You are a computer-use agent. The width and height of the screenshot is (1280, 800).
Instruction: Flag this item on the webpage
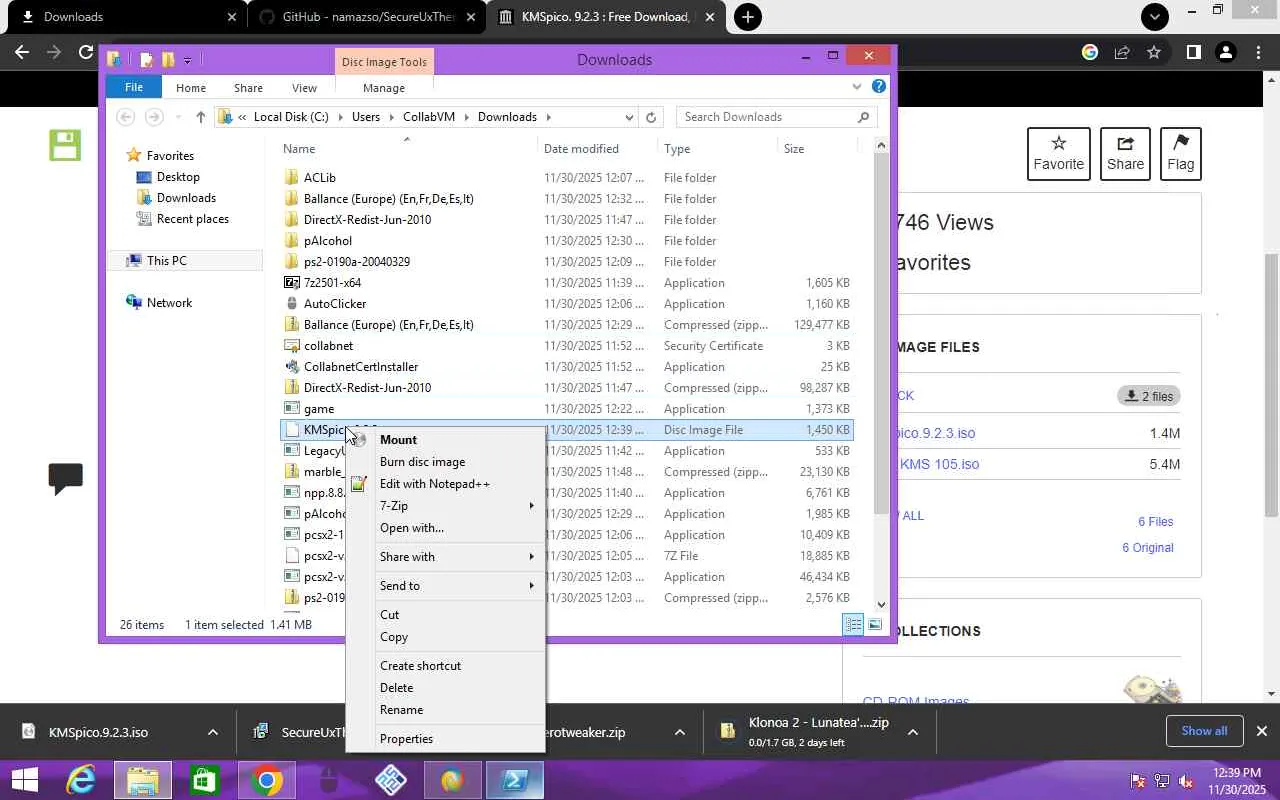pyautogui.click(x=1180, y=154)
